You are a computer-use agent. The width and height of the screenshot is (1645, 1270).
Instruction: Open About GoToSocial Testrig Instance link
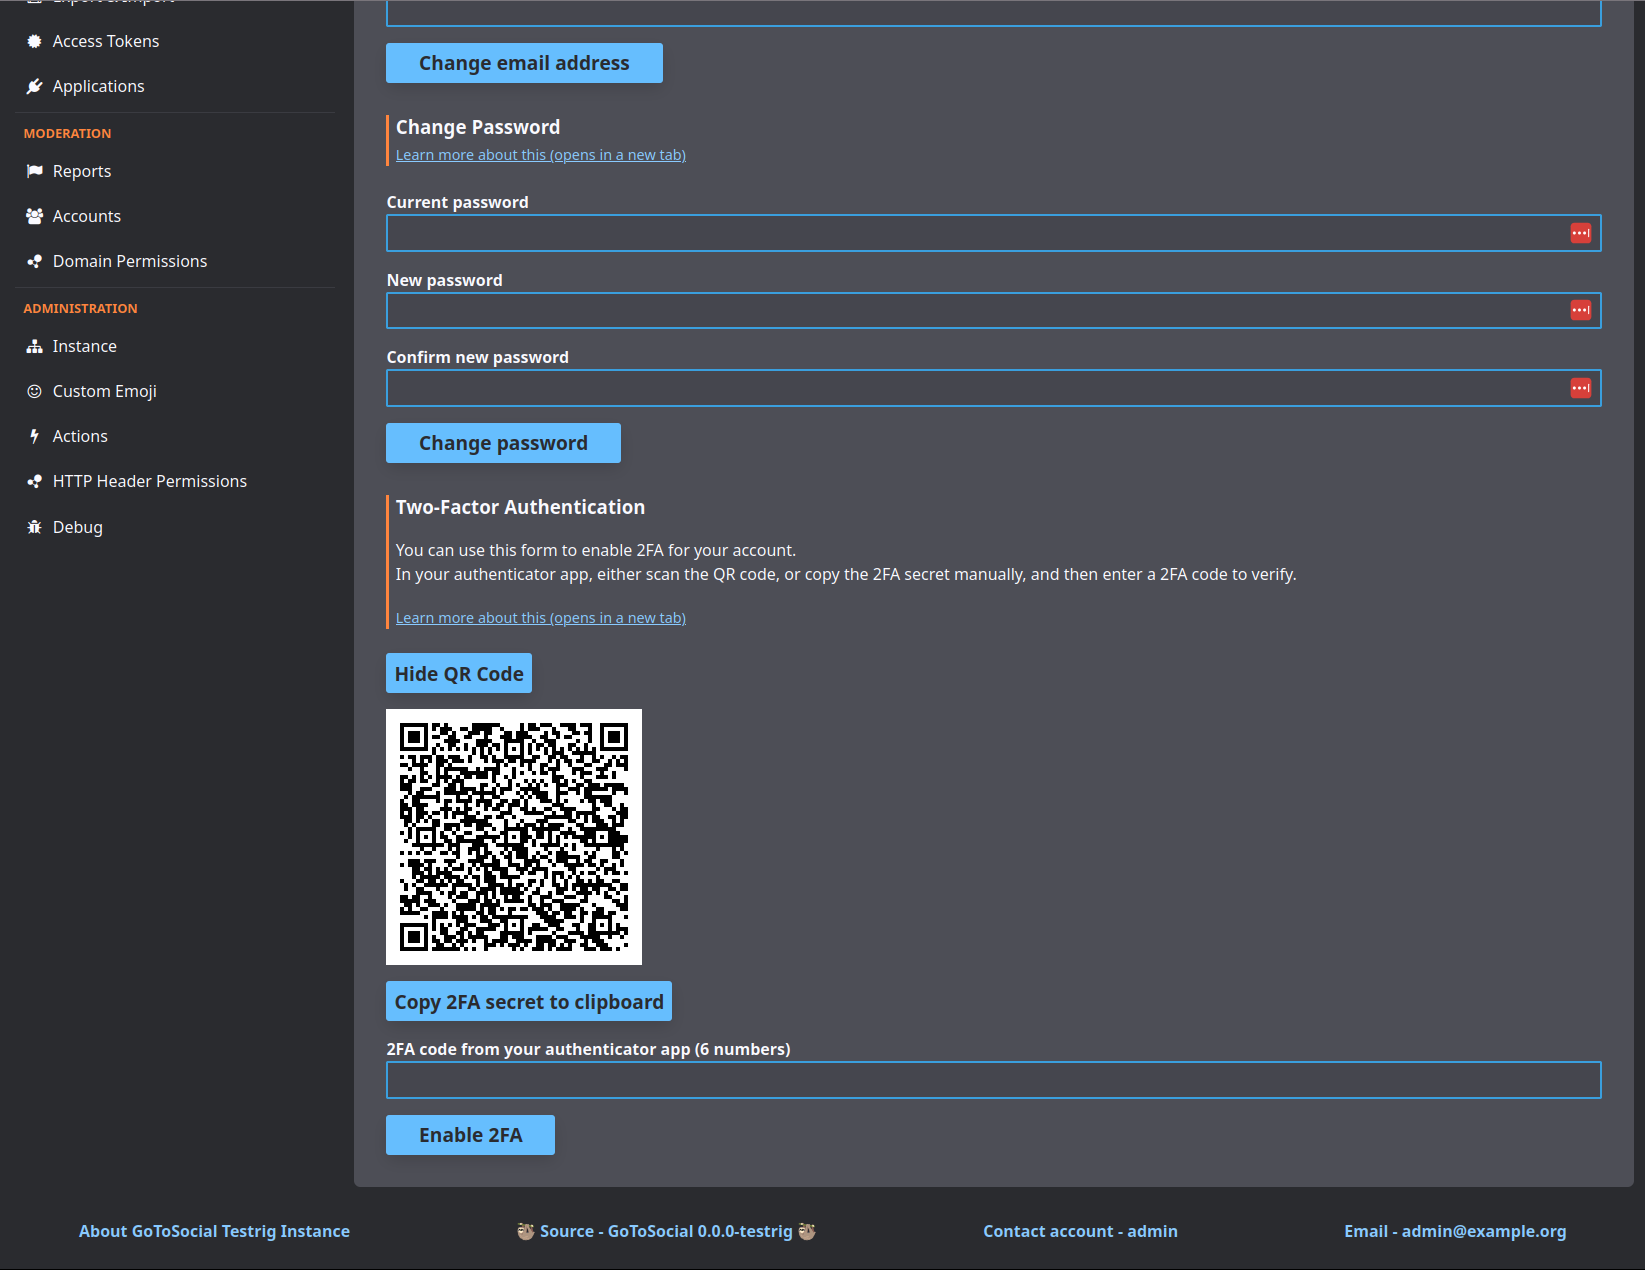[x=214, y=1231]
